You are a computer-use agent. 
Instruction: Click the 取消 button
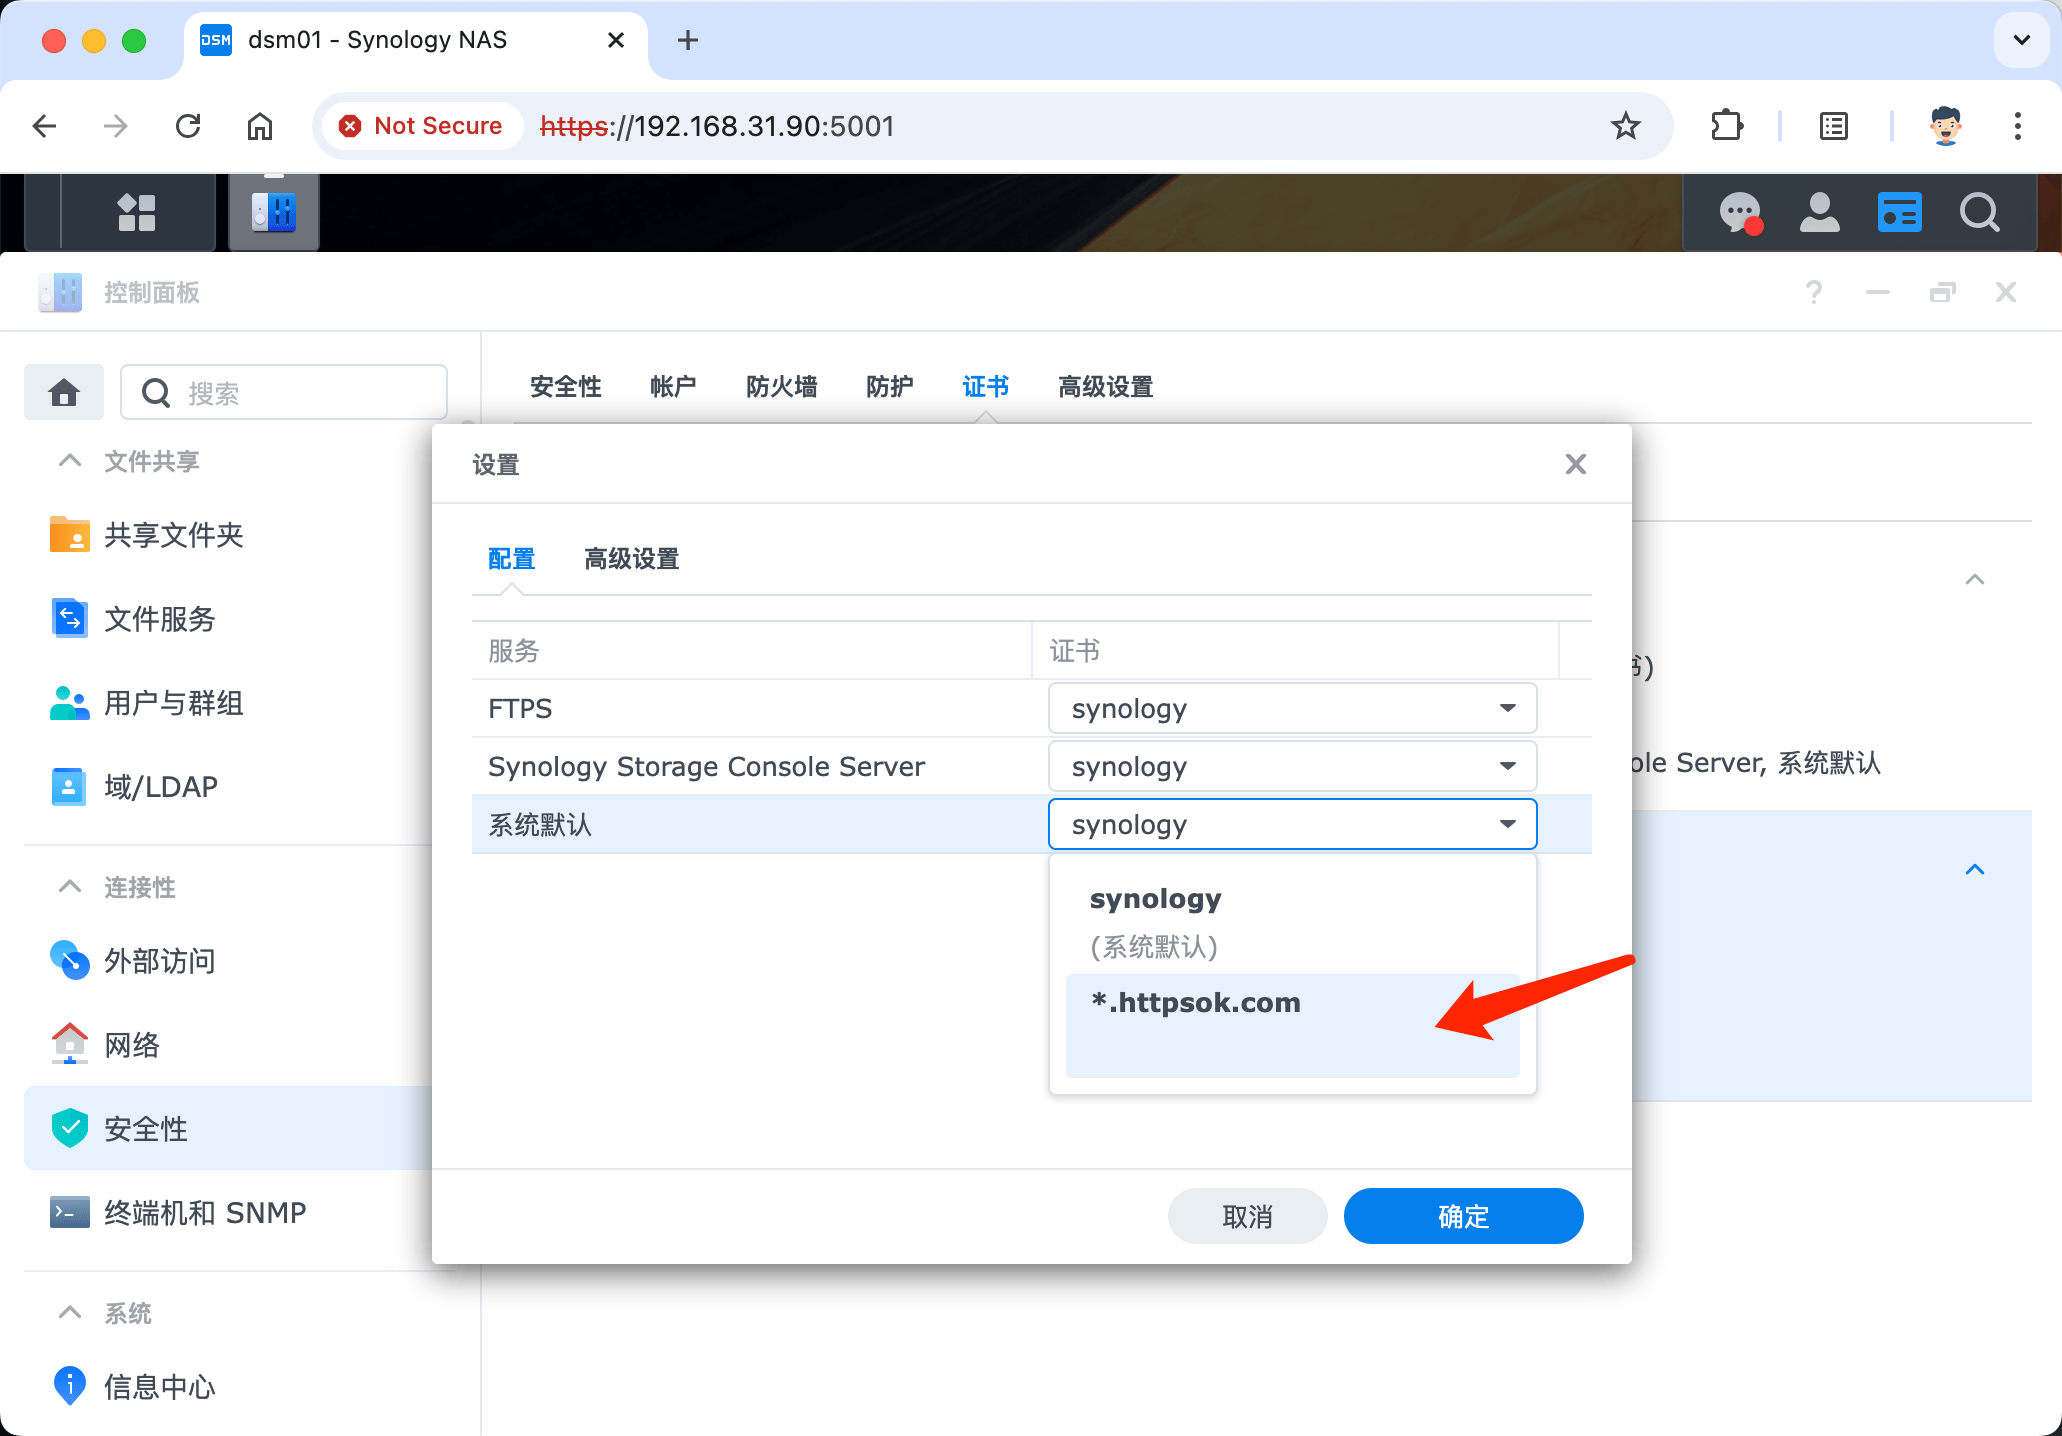click(1247, 1216)
